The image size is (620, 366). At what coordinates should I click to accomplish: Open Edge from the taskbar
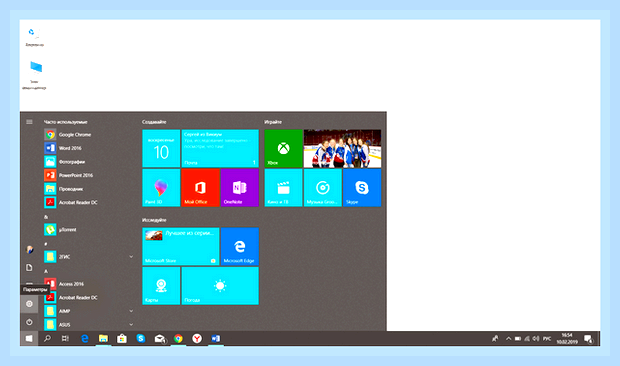[85, 339]
